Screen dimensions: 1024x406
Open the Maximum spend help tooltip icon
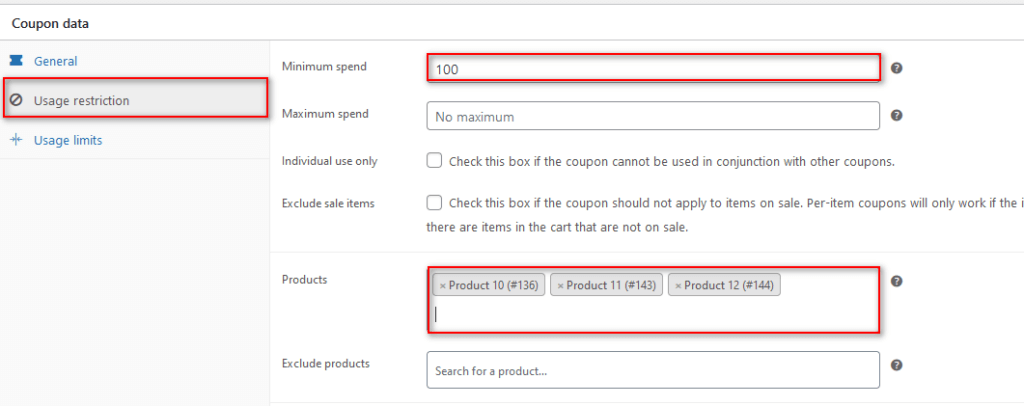tap(897, 116)
